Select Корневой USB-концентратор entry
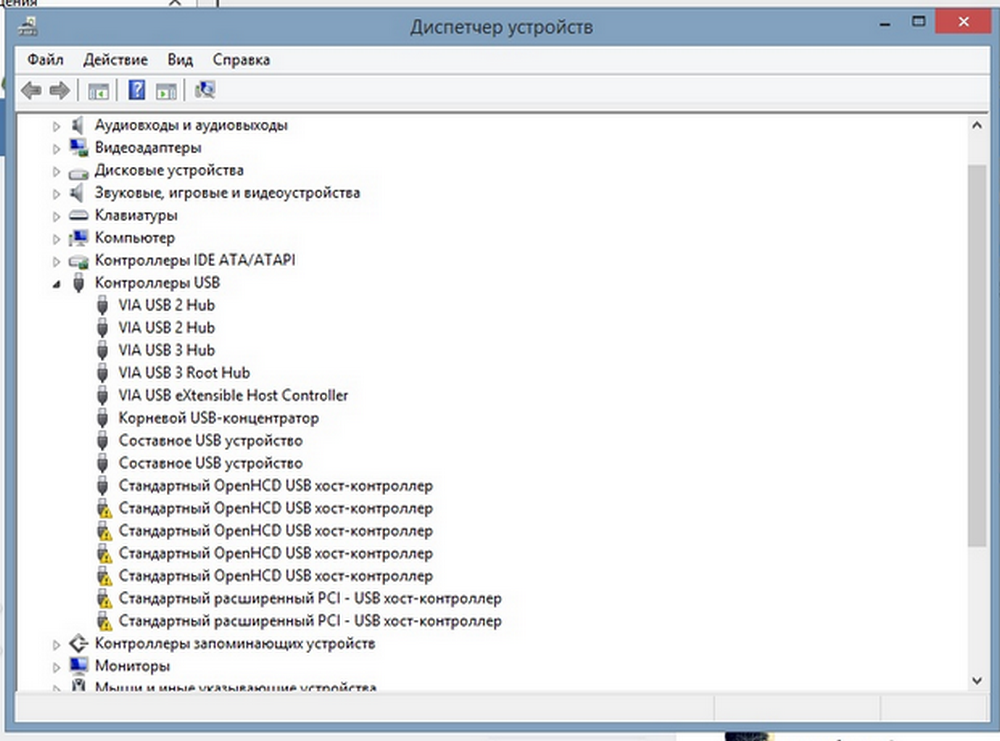The width and height of the screenshot is (1000, 741). click(x=218, y=418)
